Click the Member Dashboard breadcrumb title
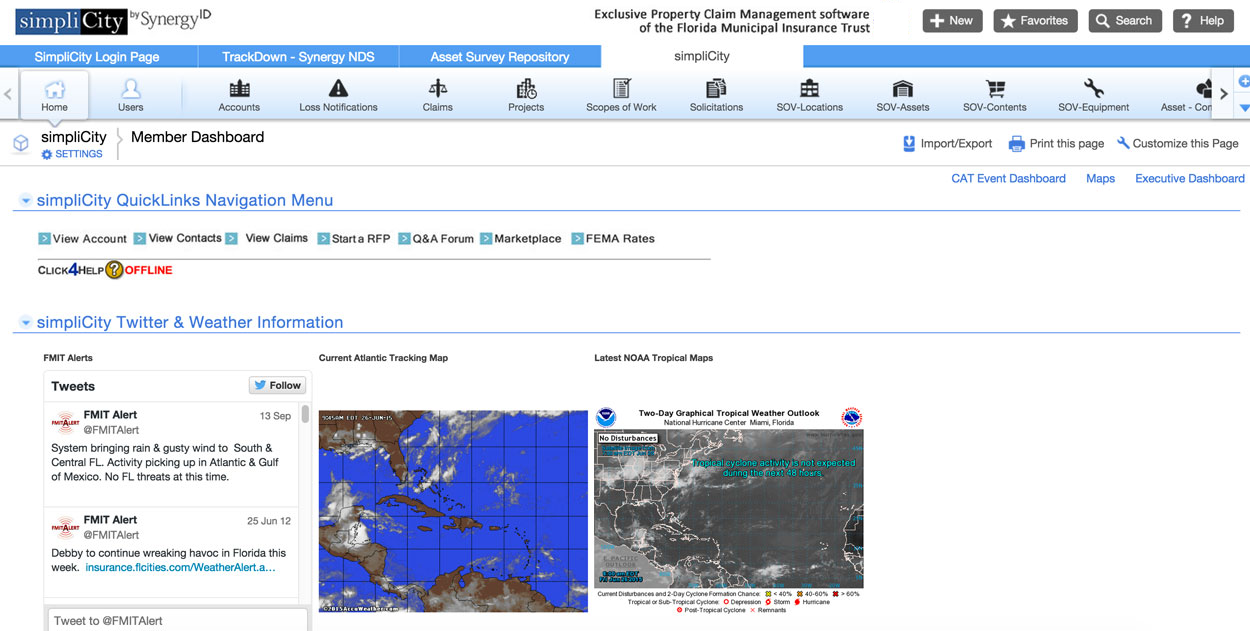The height and width of the screenshot is (631, 1250). (x=198, y=137)
